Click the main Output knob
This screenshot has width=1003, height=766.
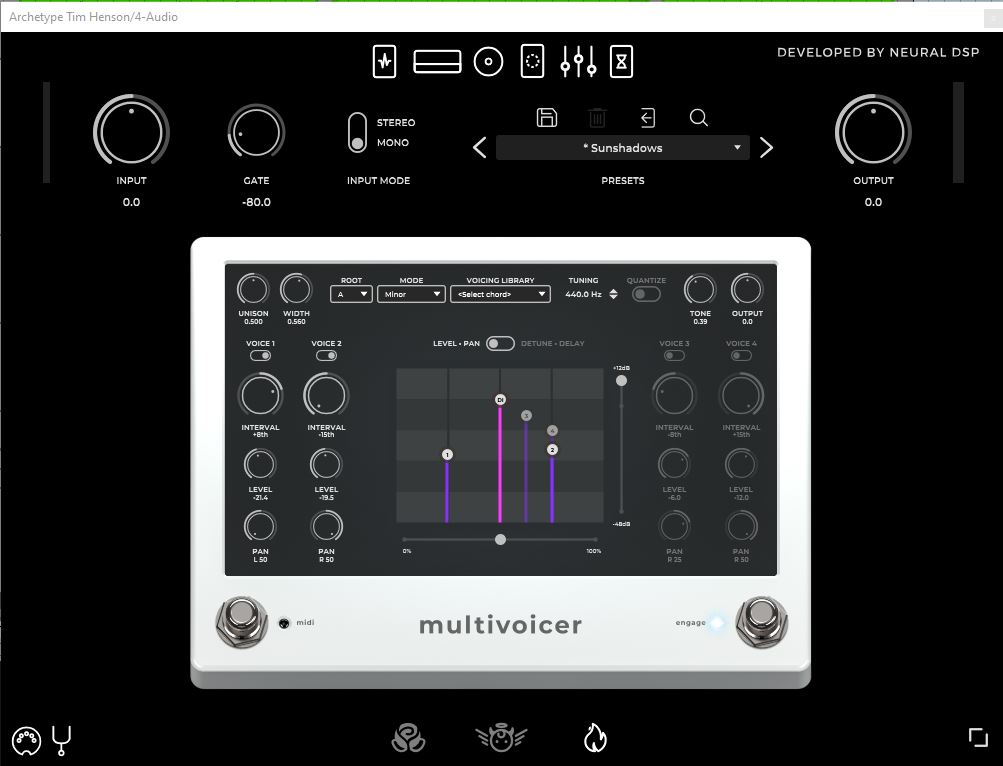(x=873, y=132)
